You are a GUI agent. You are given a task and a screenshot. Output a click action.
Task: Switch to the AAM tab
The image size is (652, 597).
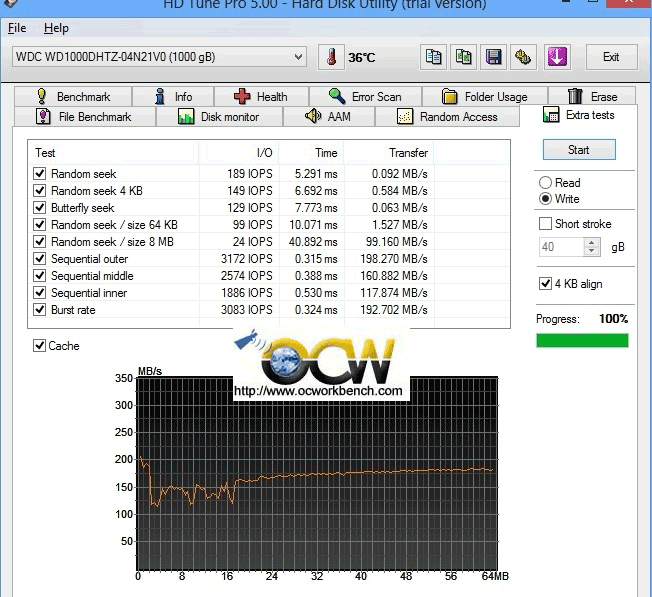[x=329, y=116]
